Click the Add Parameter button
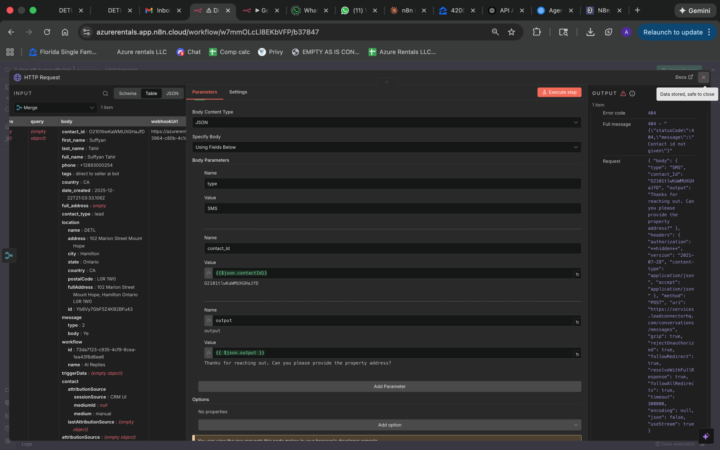This screenshot has width=720, height=450. (389, 386)
